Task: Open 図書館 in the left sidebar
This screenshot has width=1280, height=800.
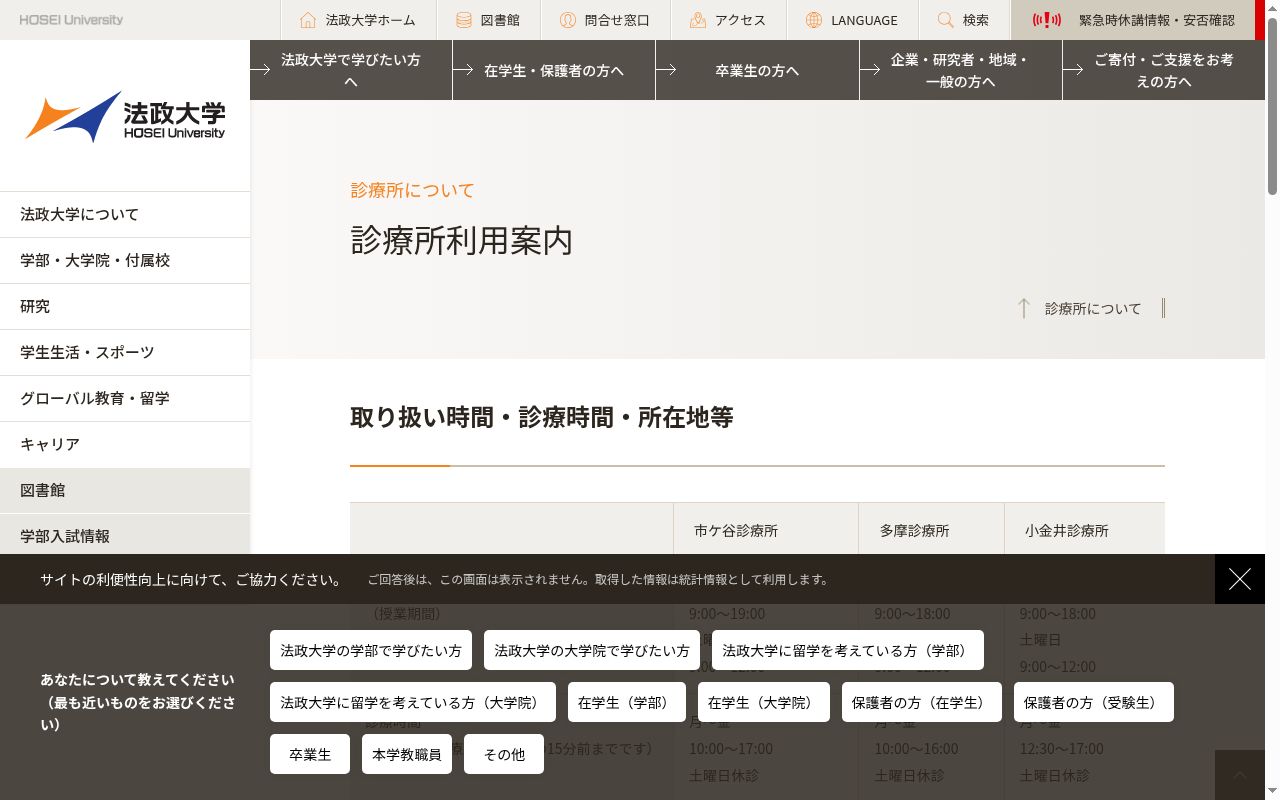Action: click(x=125, y=490)
